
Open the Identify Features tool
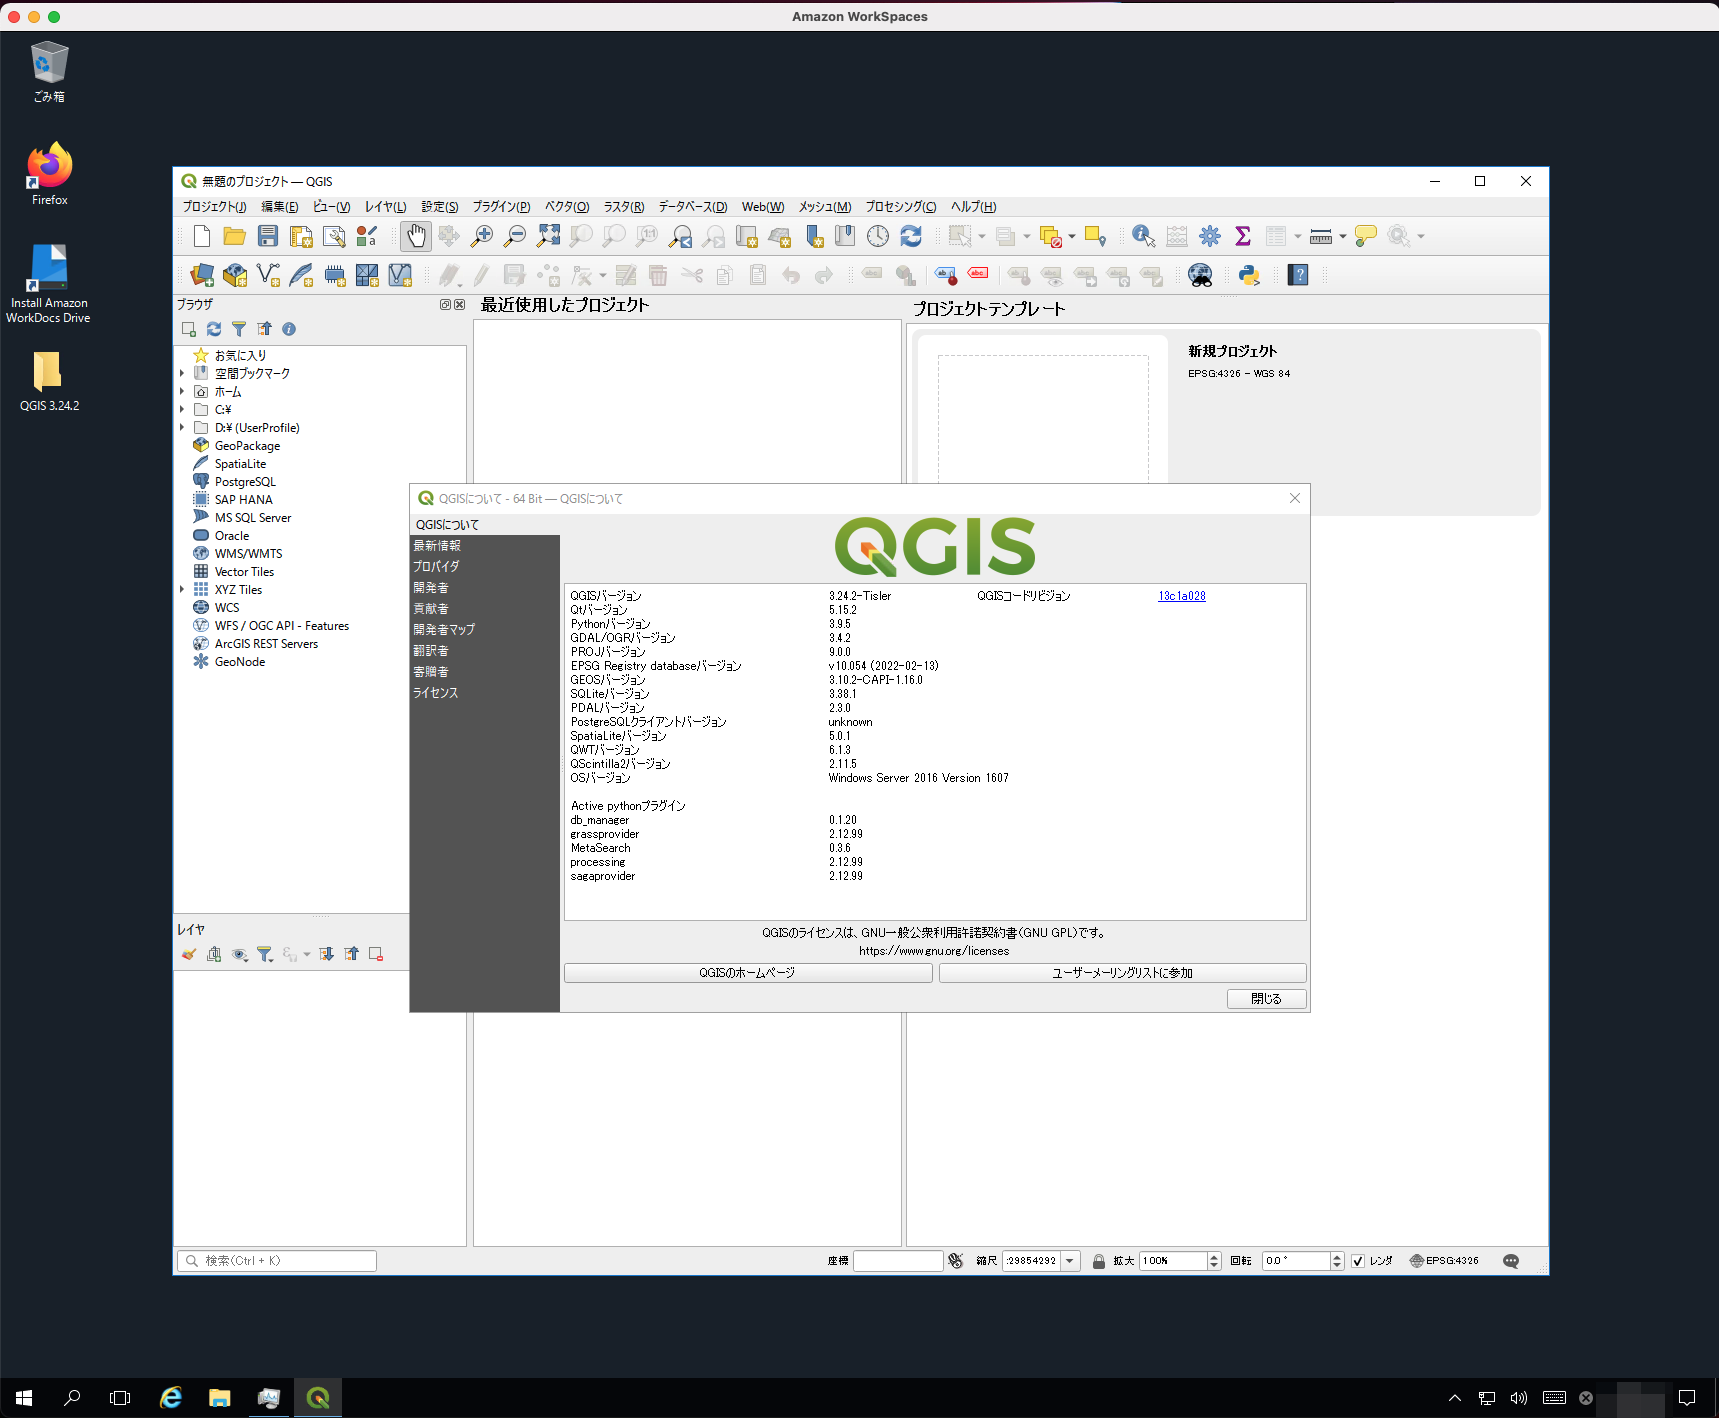point(1144,236)
